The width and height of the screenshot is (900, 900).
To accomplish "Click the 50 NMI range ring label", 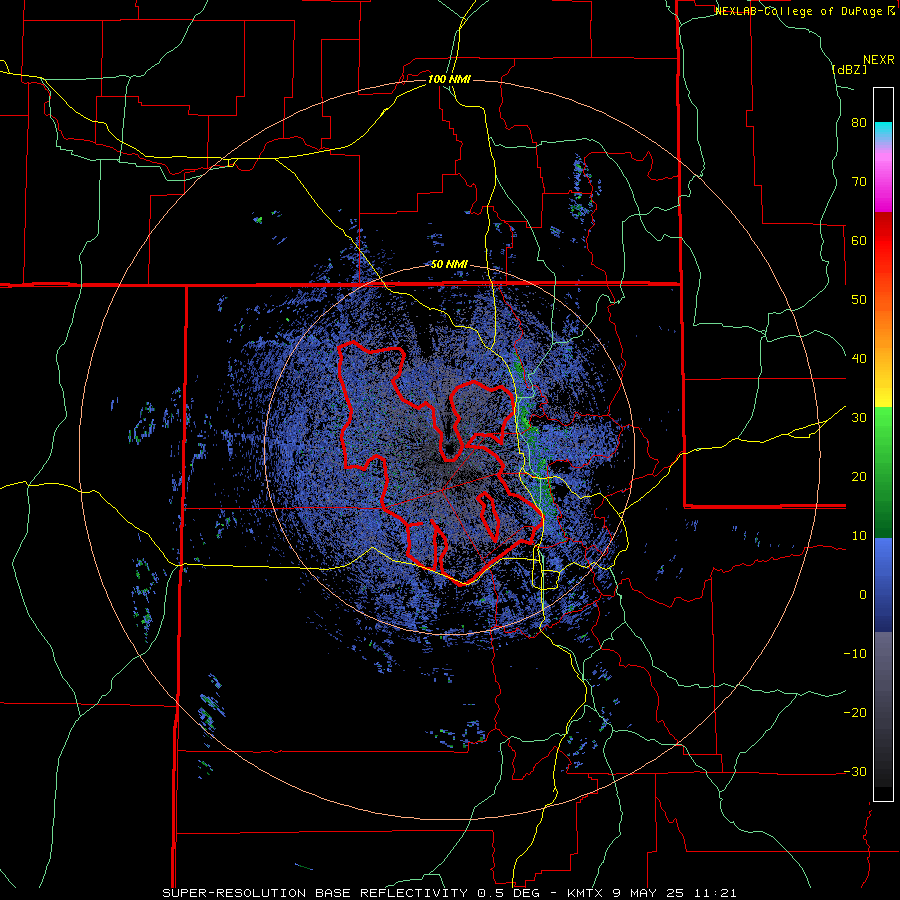I will (449, 264).
